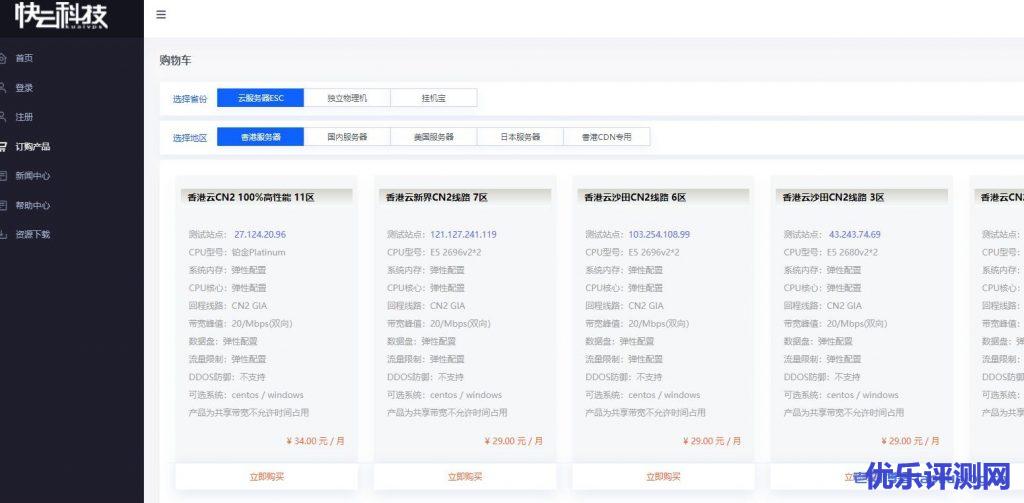Click 立即购买 for 香港云CN2 高性能 11区
Screen dimensions: 1024x503
(267, 477)
